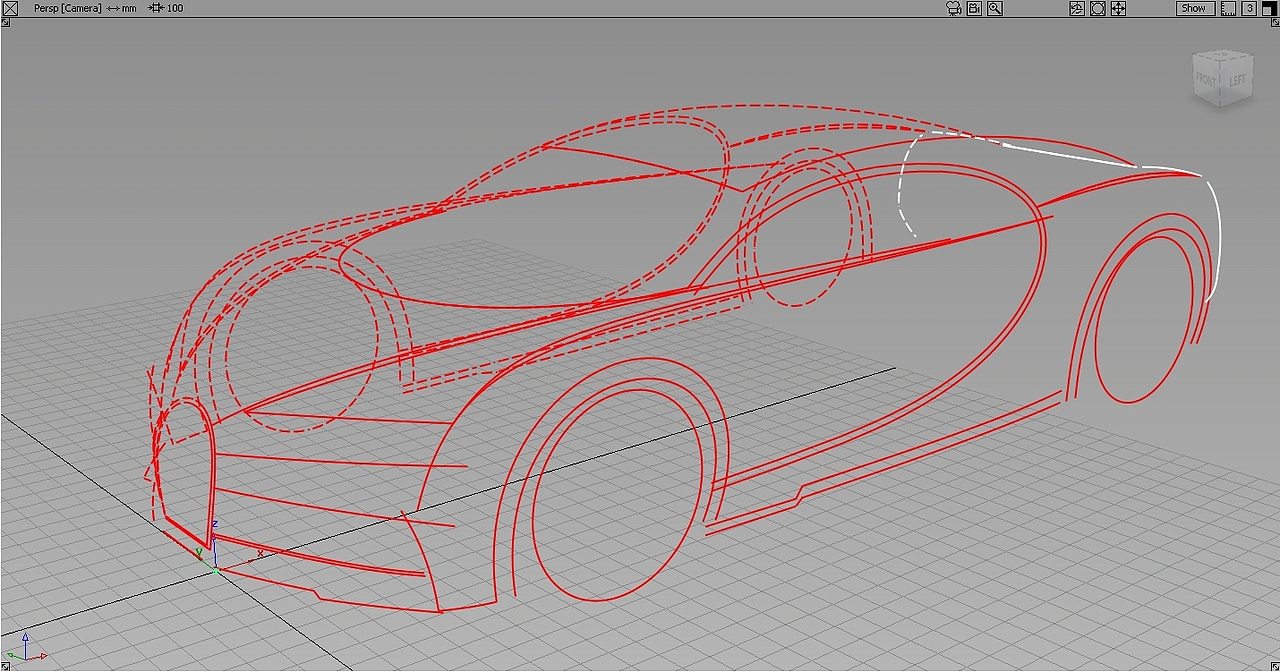Click the mm units indicator
The height and width of the screenshot is (672, 1280).
[122, 8]
